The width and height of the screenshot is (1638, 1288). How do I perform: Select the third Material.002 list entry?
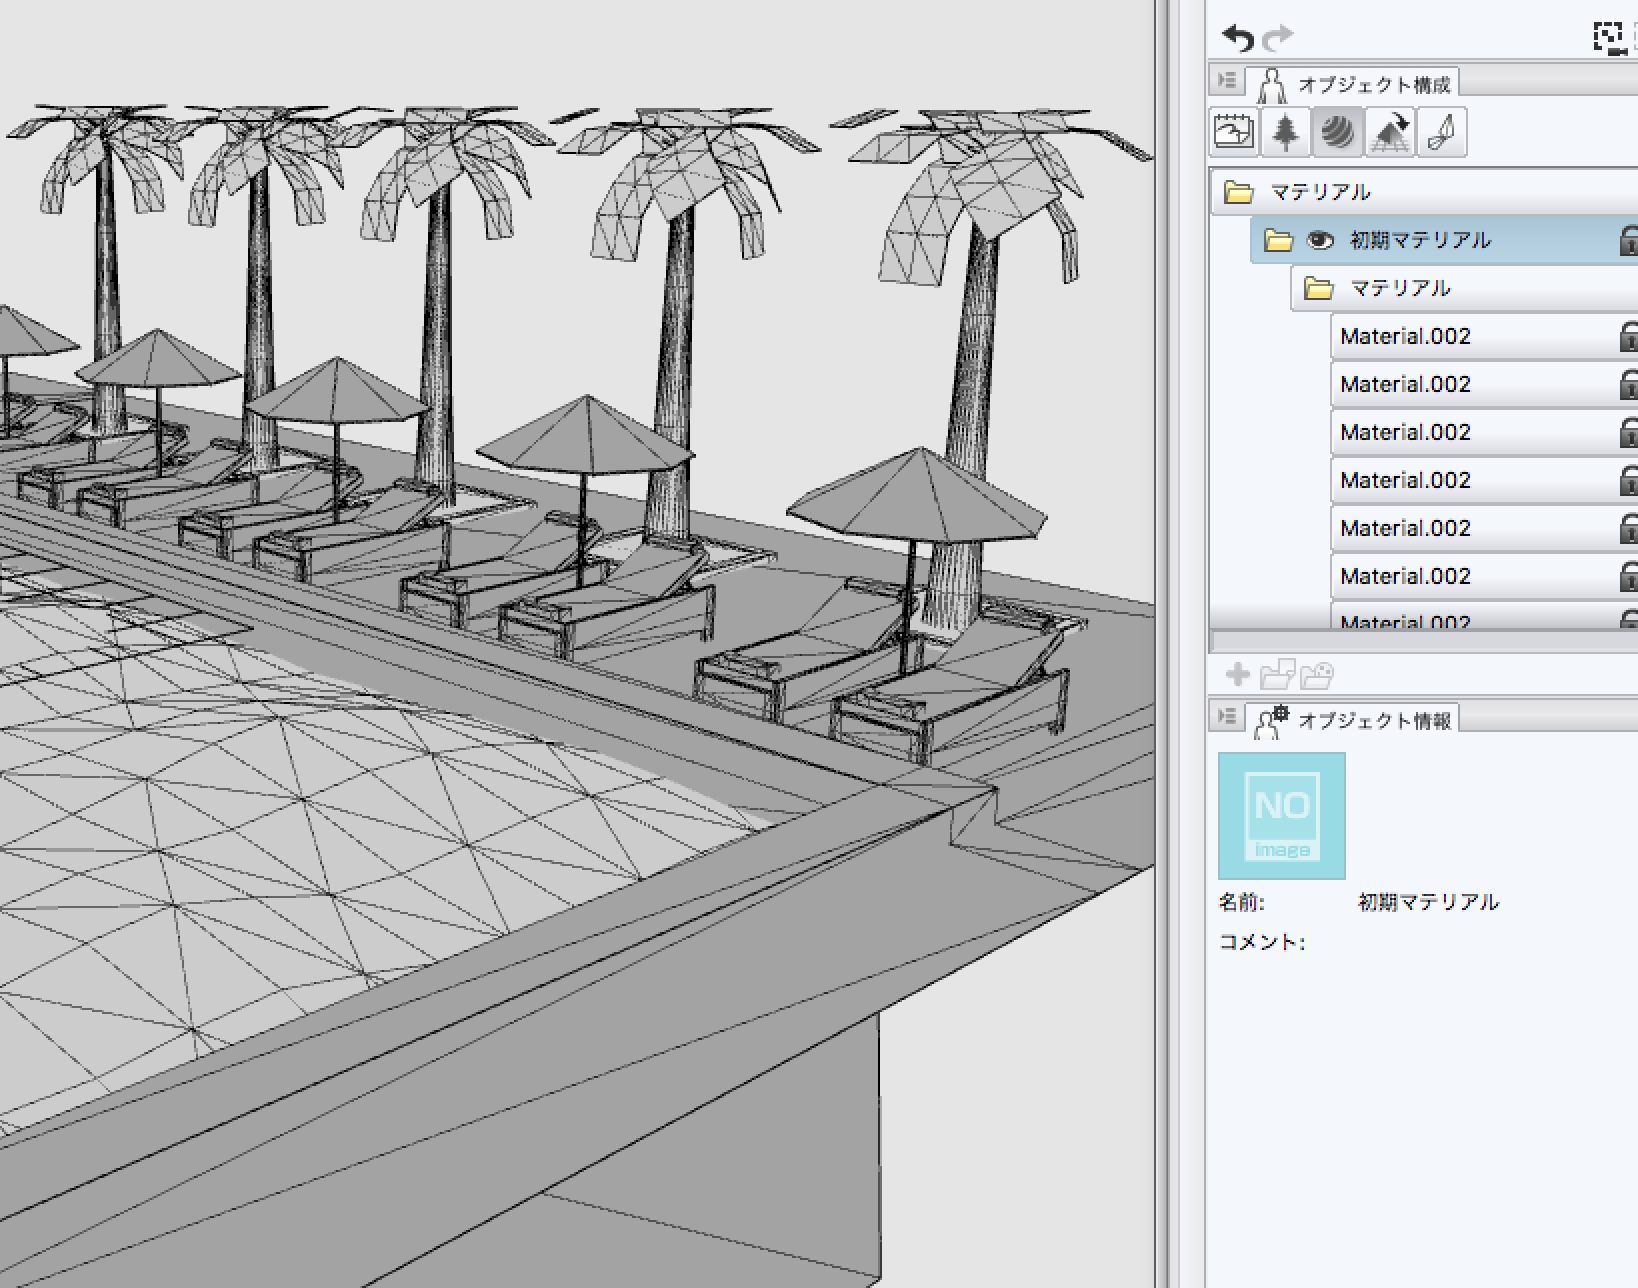tap(1405, 432)
